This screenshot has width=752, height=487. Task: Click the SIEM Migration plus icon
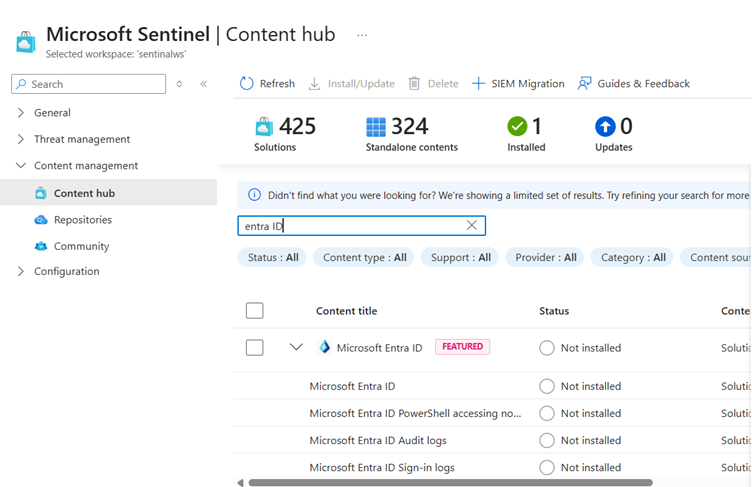478,84
